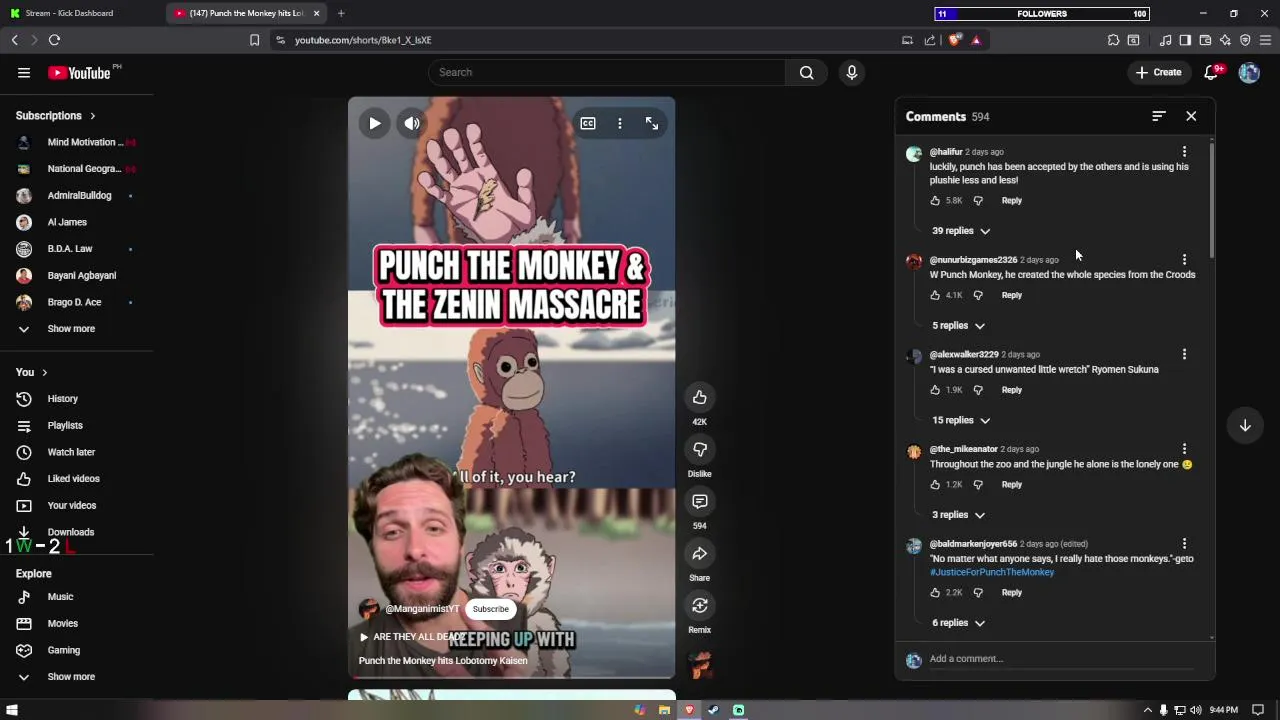Expand the You section chevron

(44, 372)
